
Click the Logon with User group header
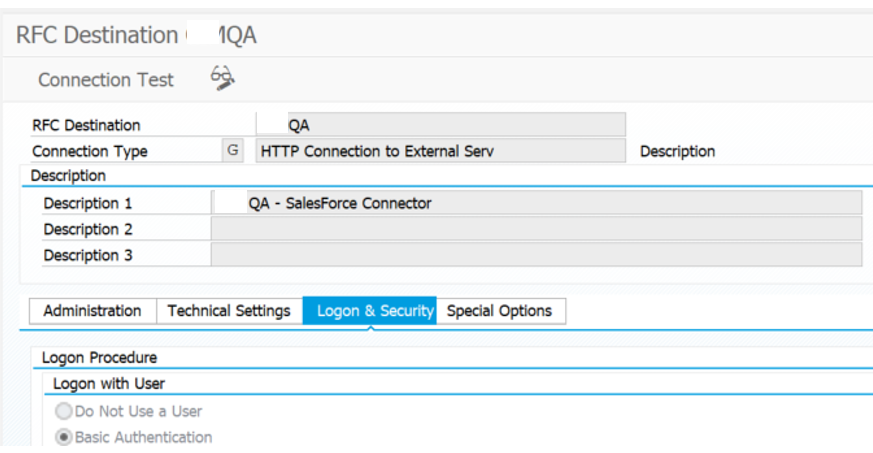109,383
